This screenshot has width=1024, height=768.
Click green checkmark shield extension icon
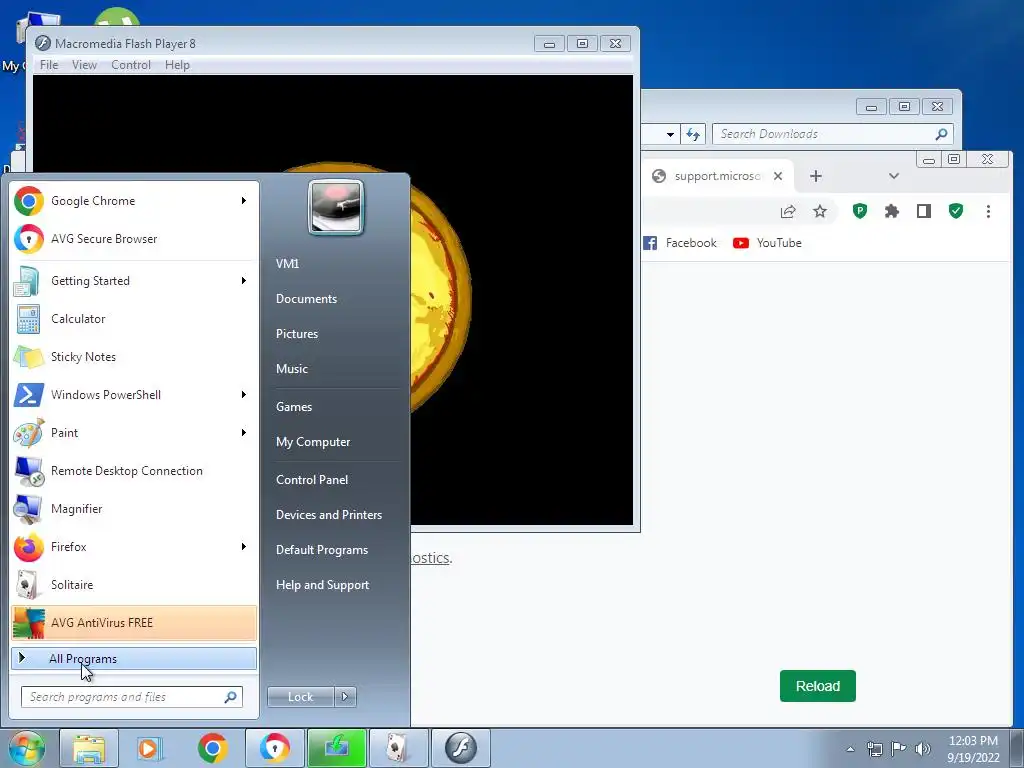point(956,211)
